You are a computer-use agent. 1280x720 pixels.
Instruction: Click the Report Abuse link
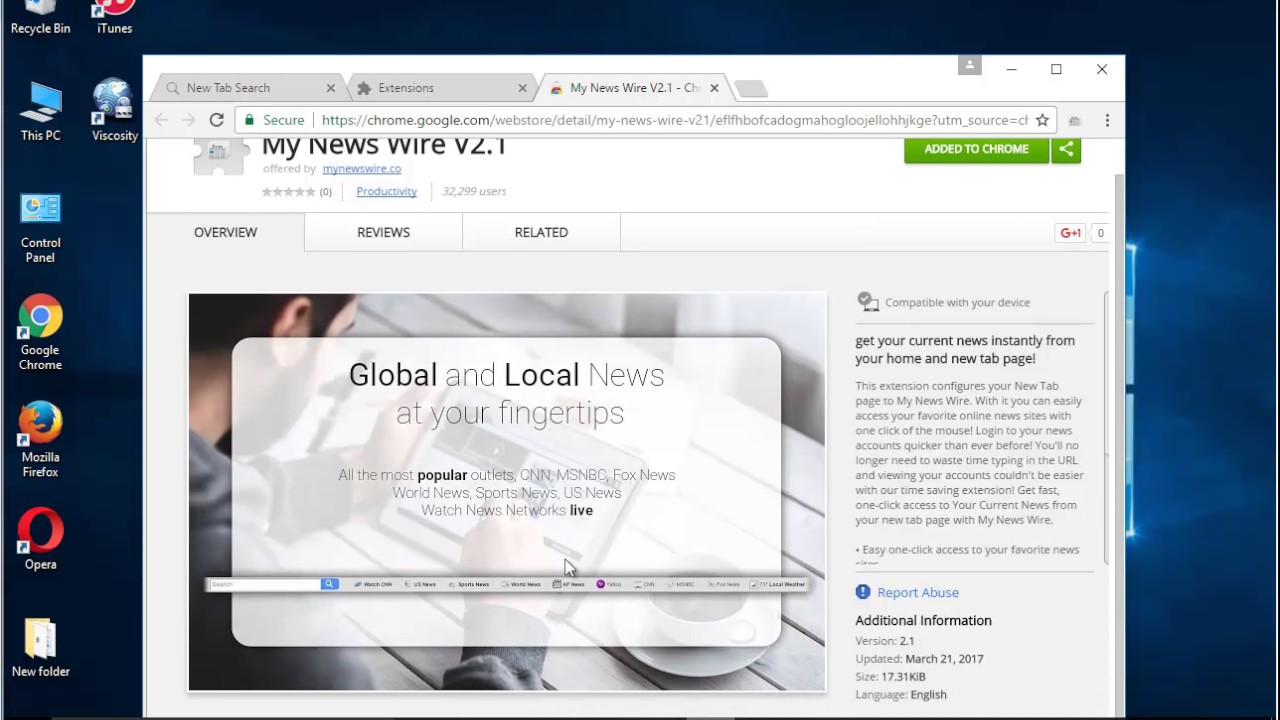click(917, 592)
